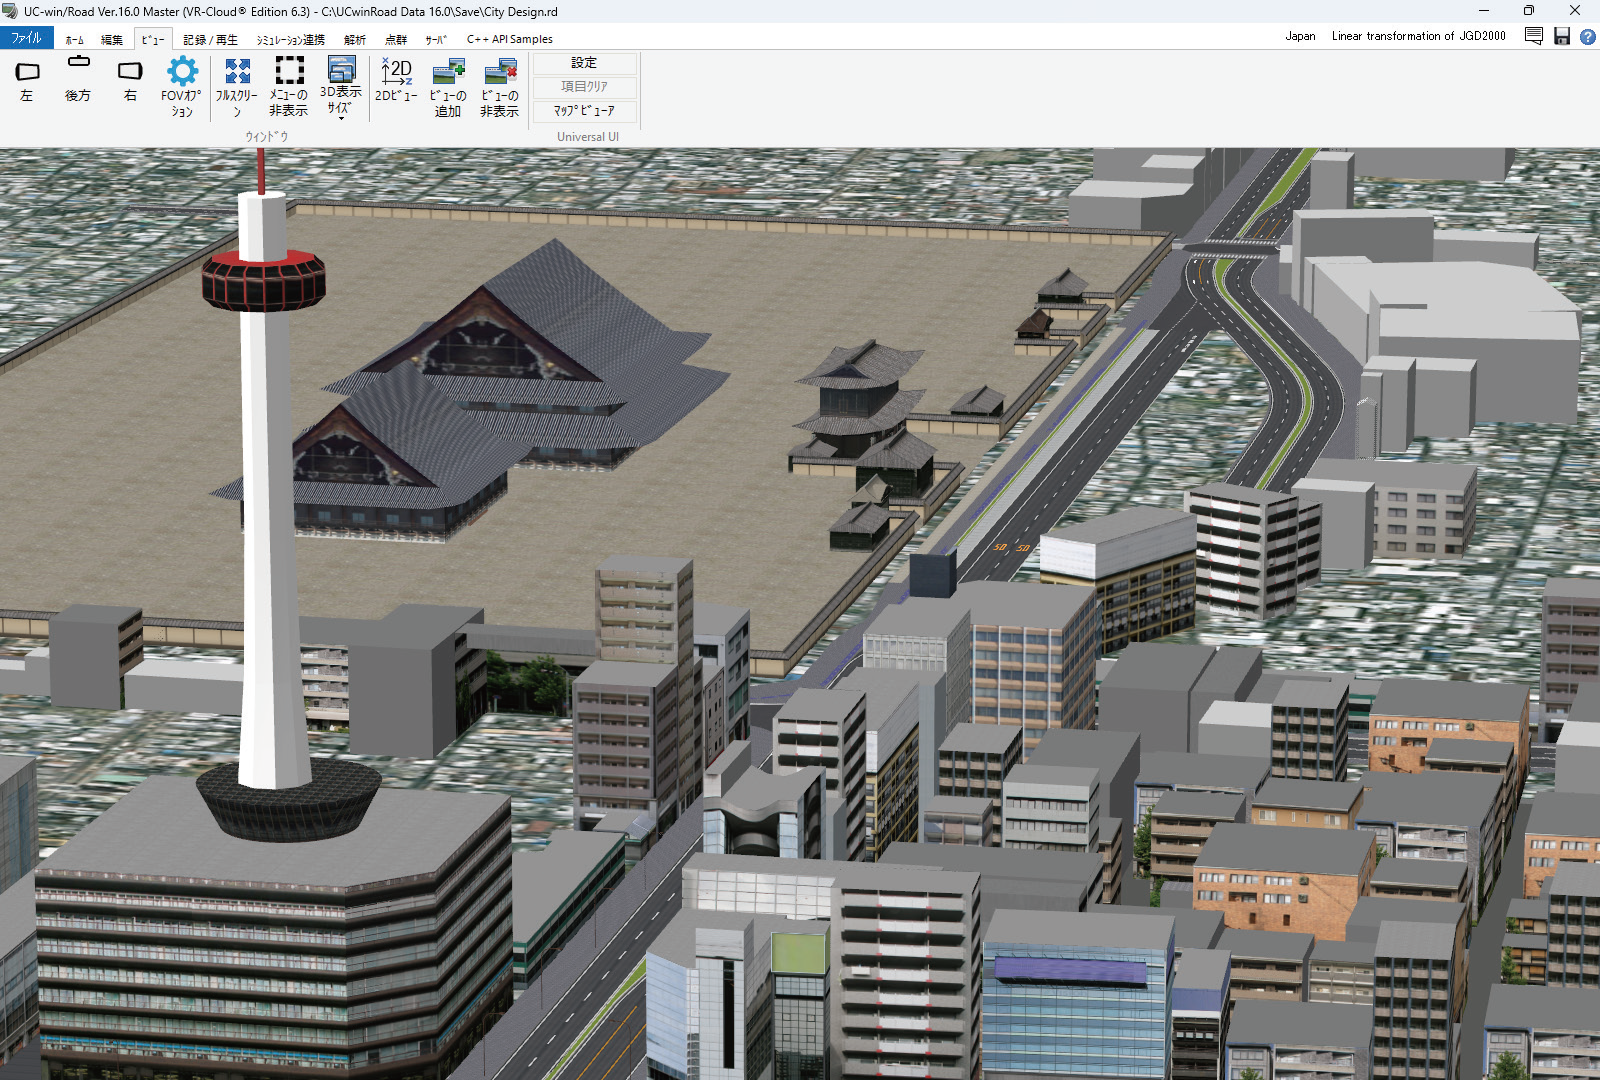Select the rear (後方) view icon
This screenshot has width=1600, height=1080.
pos(78,81)
